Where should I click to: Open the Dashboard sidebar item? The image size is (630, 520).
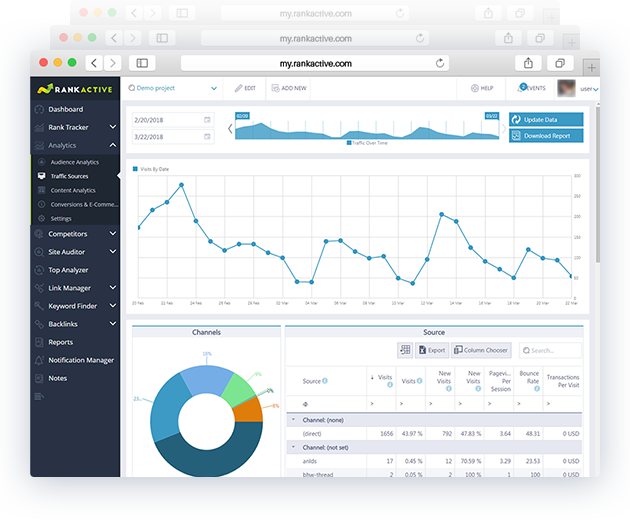(x=65, y=109)
